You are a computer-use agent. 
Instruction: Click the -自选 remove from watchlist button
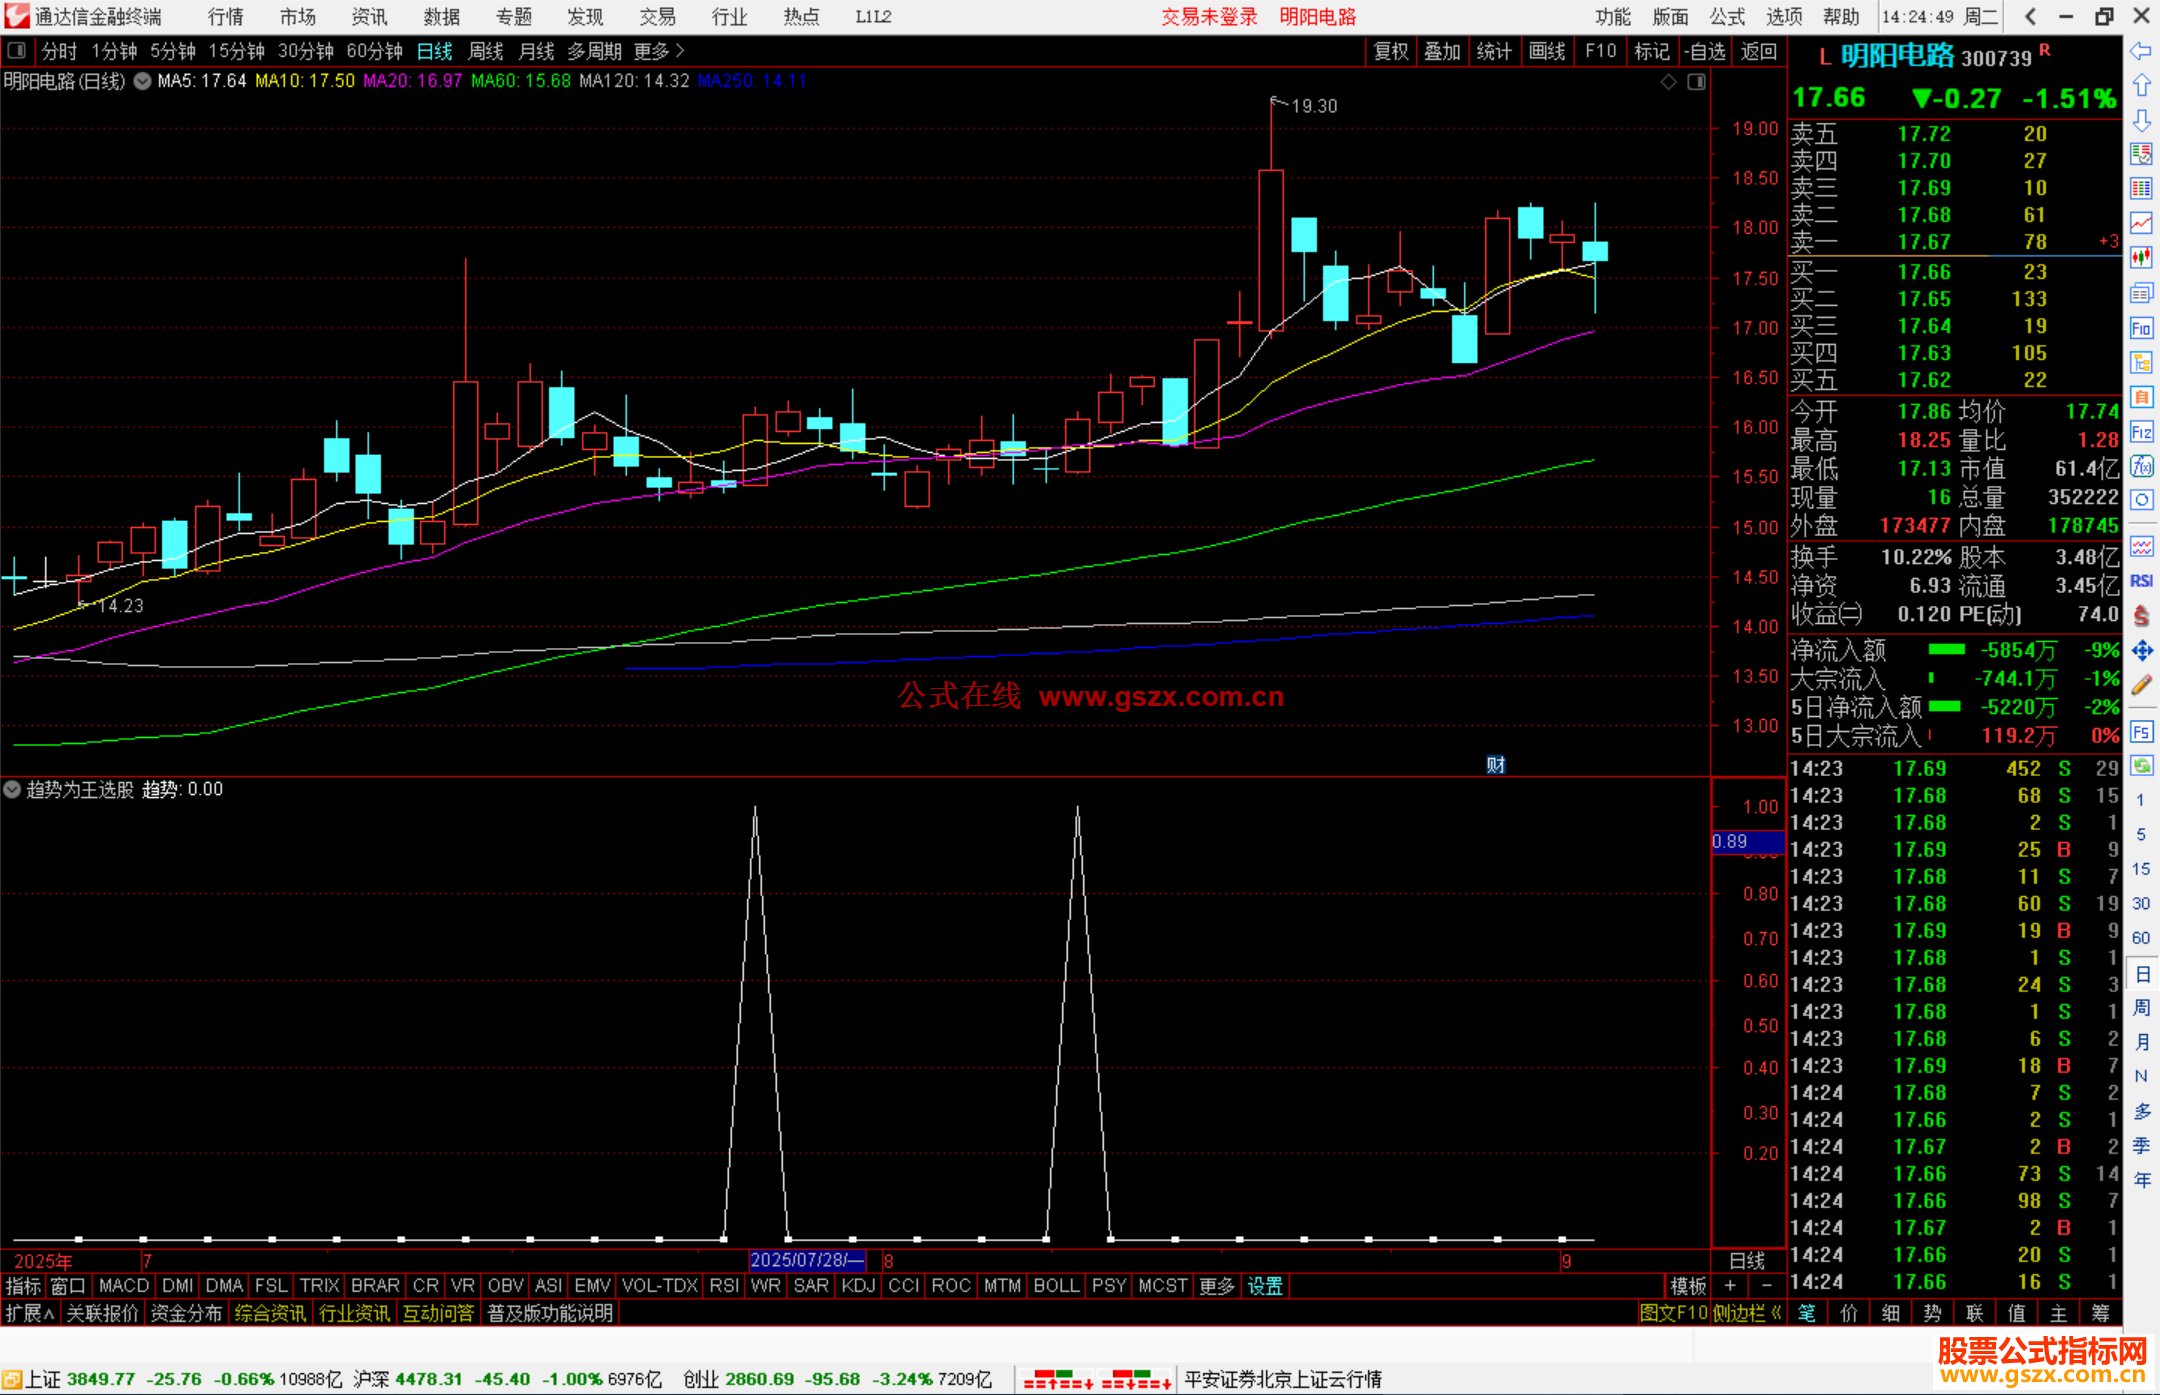pos(1705,51)
